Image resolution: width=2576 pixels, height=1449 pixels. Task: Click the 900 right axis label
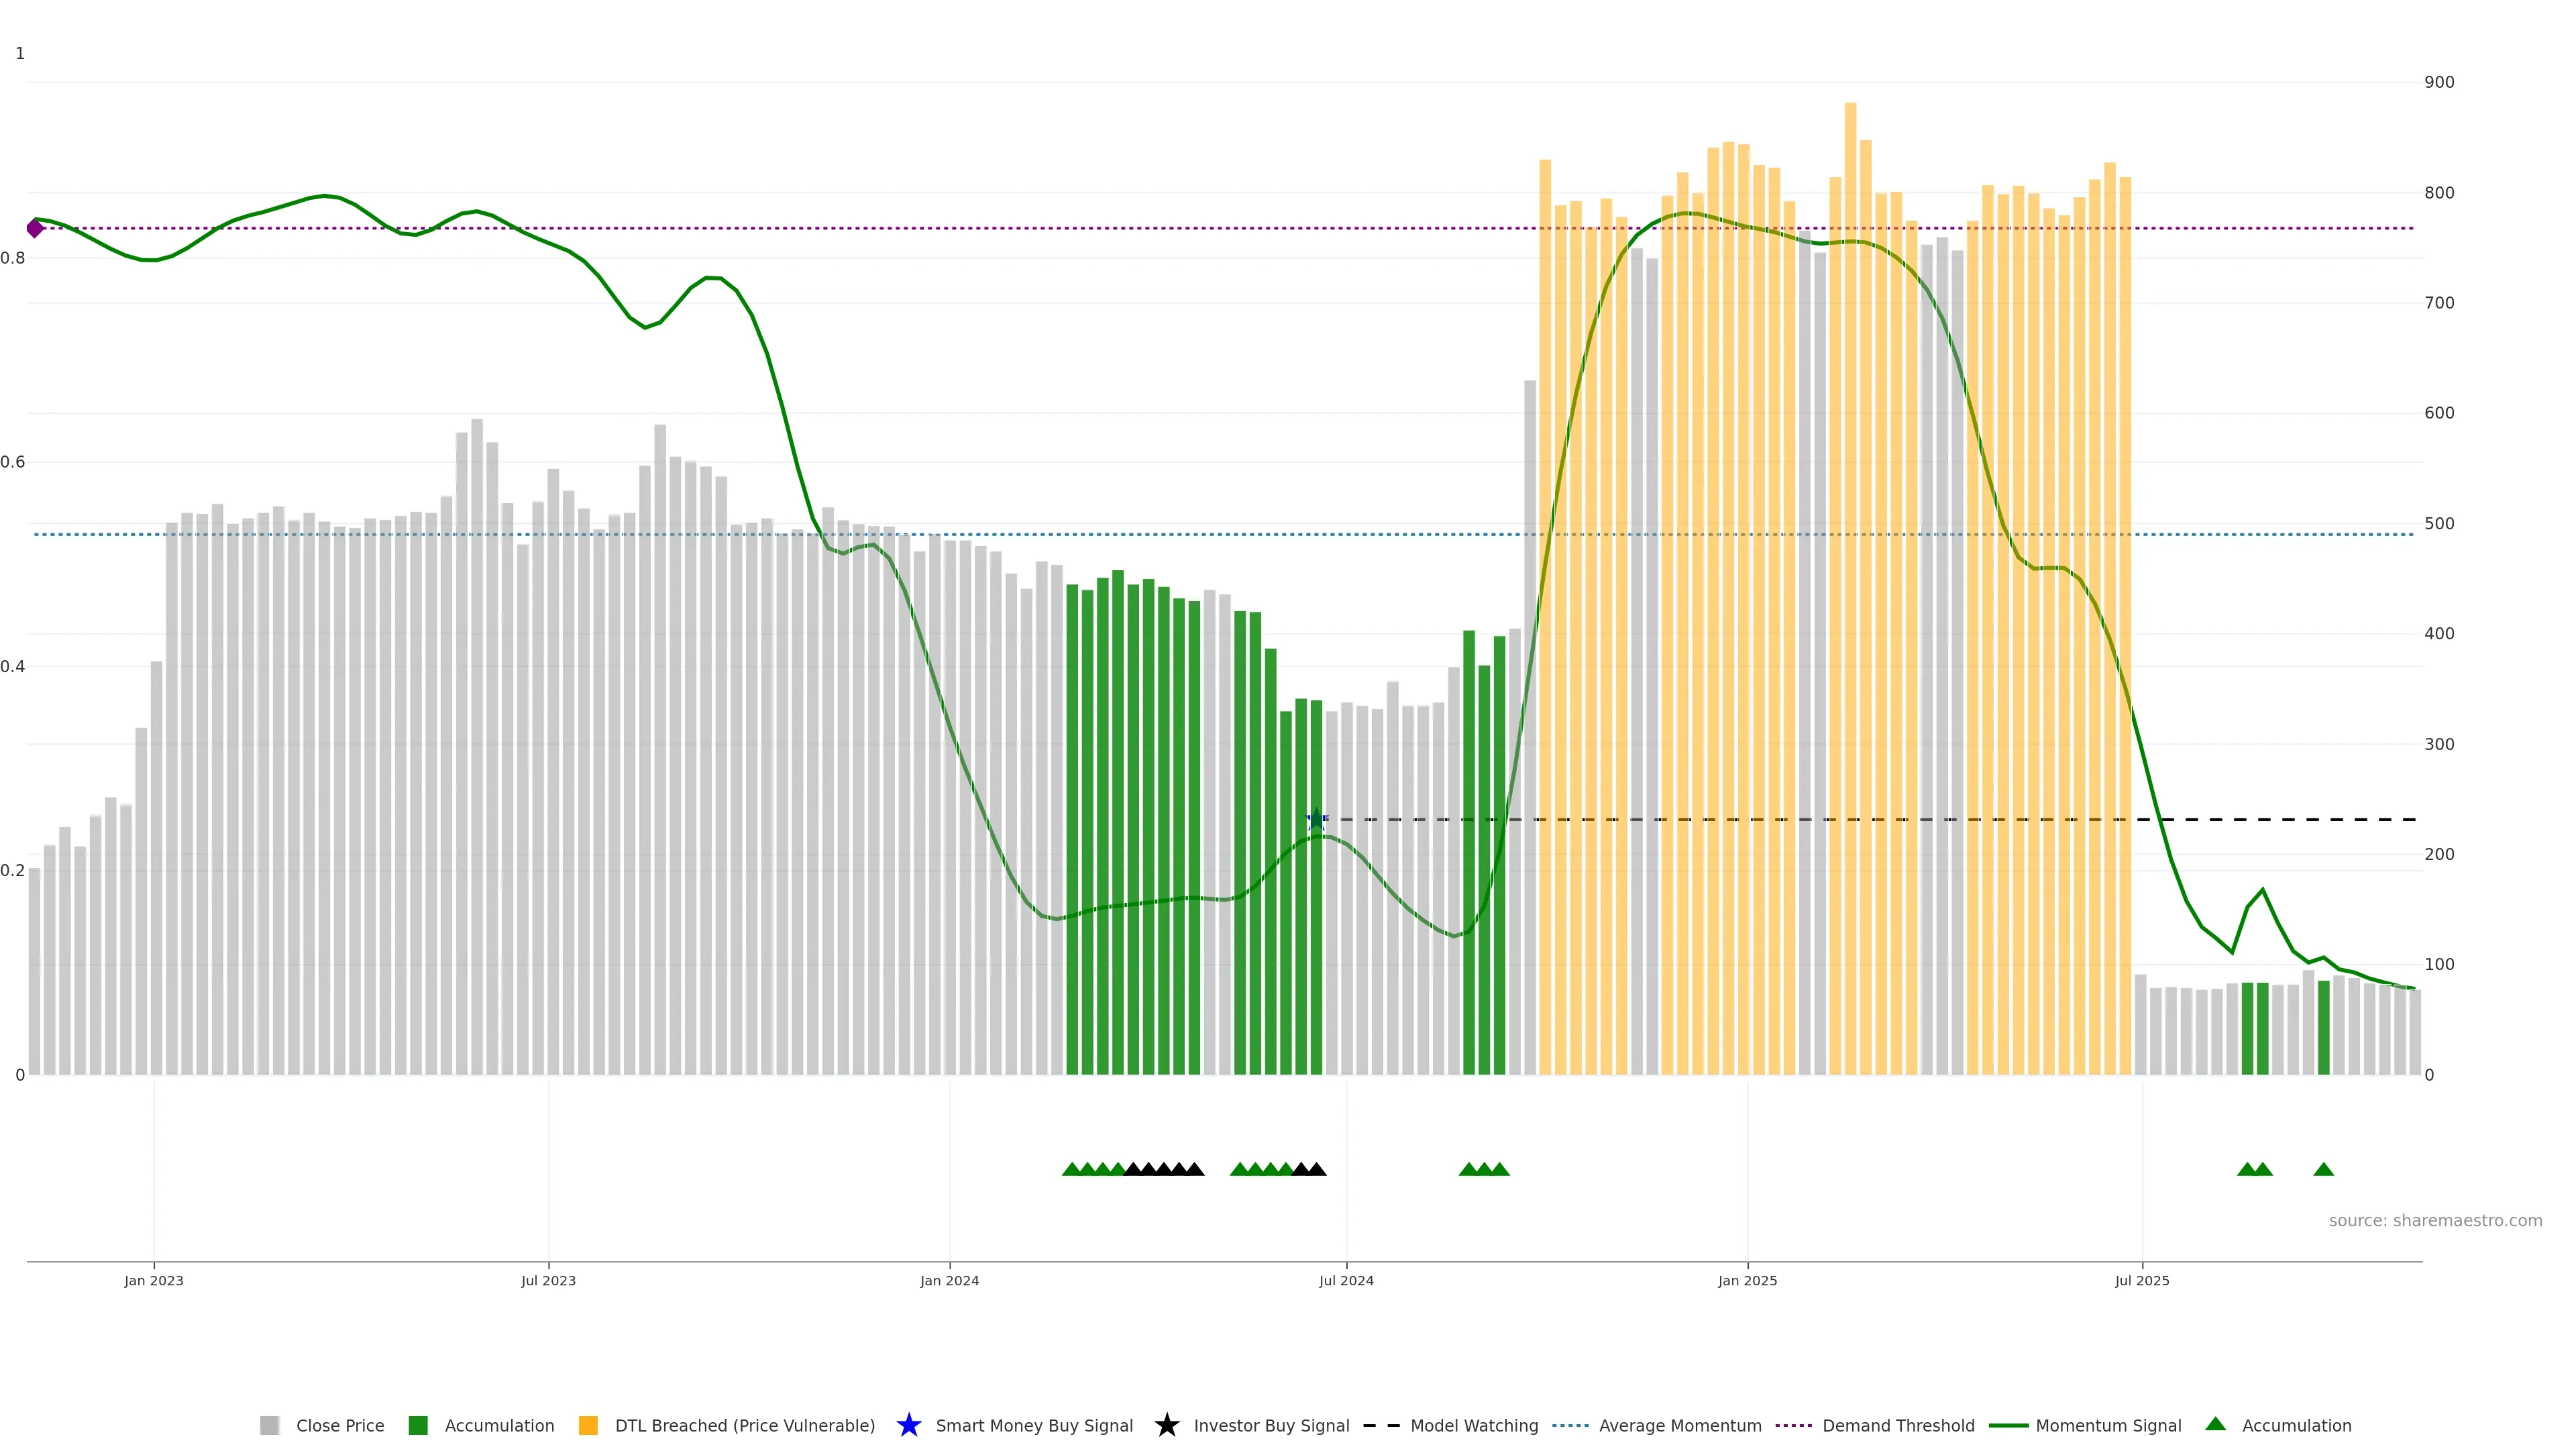pyautogui.click(x=2439, y=82)
